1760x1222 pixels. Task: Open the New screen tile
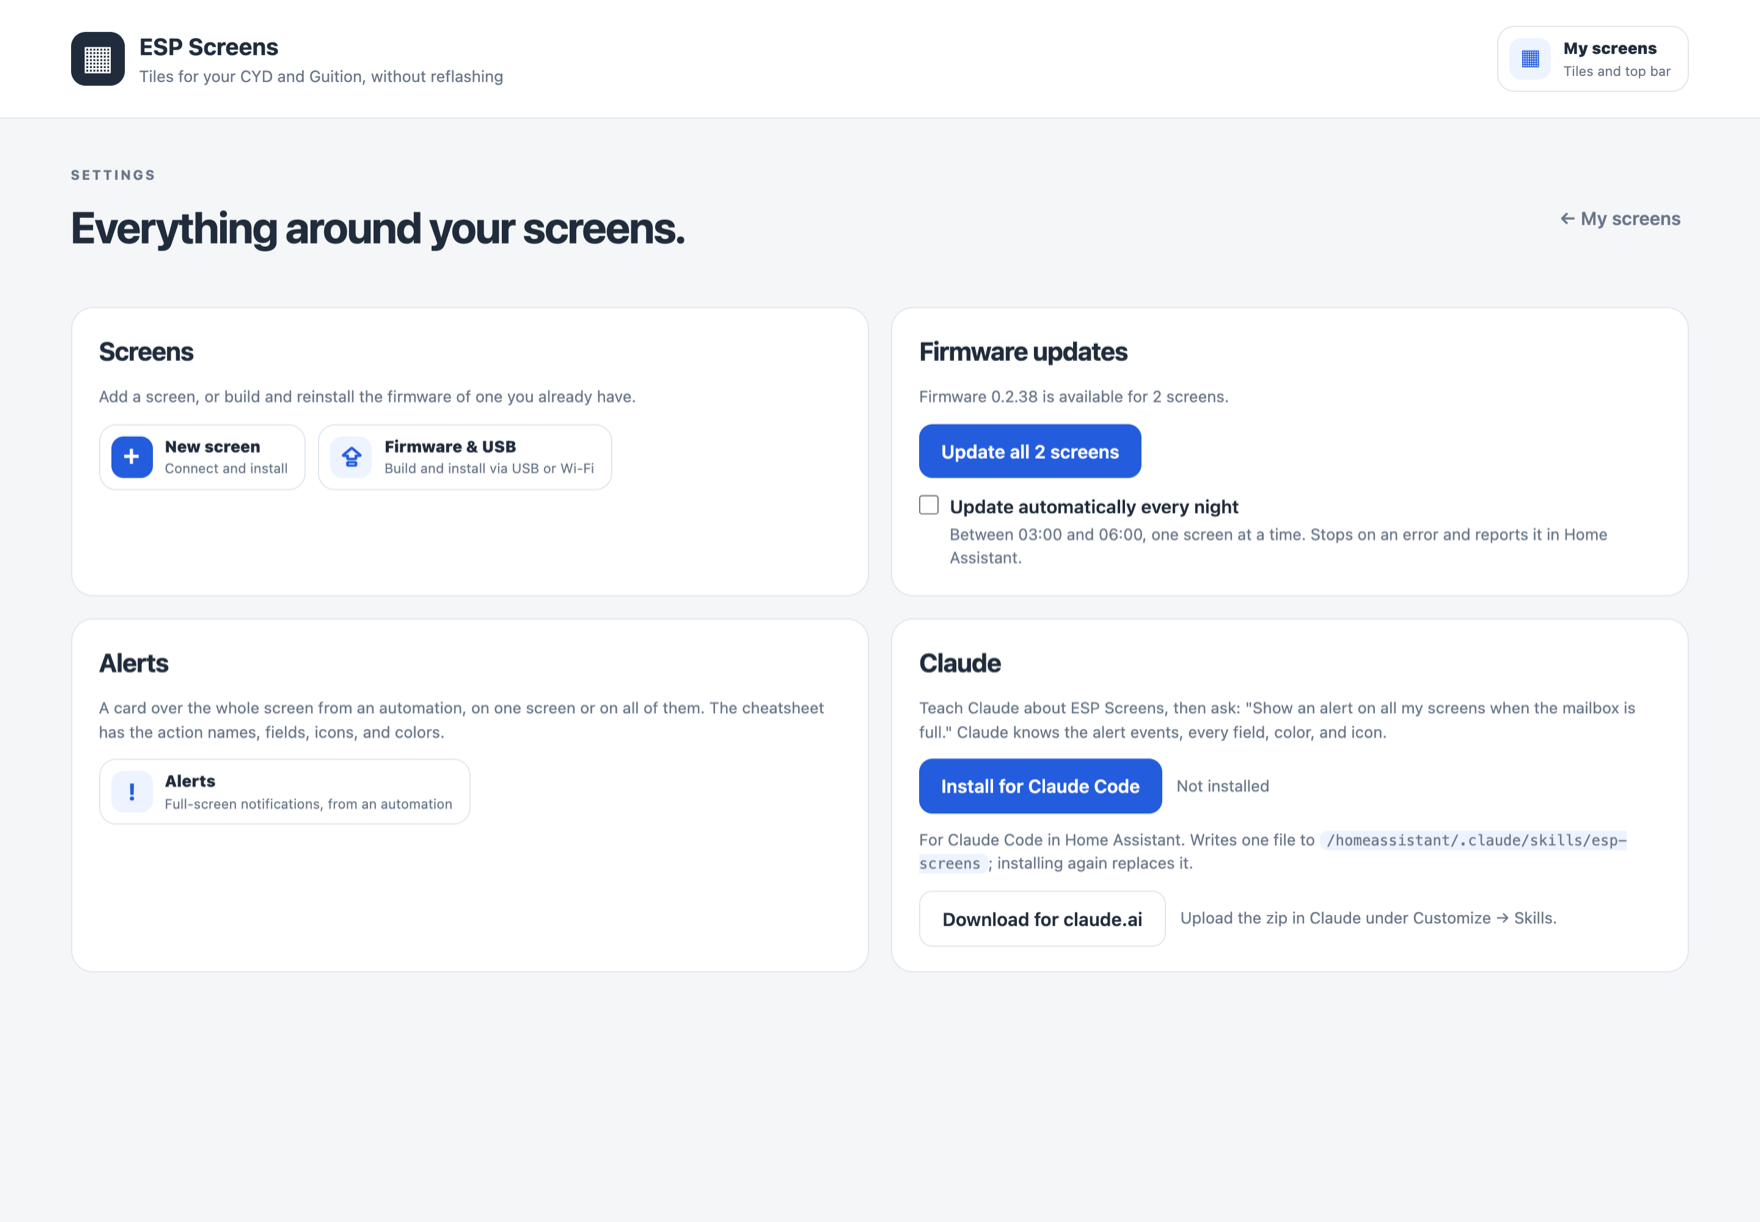[x=202, y=457]
